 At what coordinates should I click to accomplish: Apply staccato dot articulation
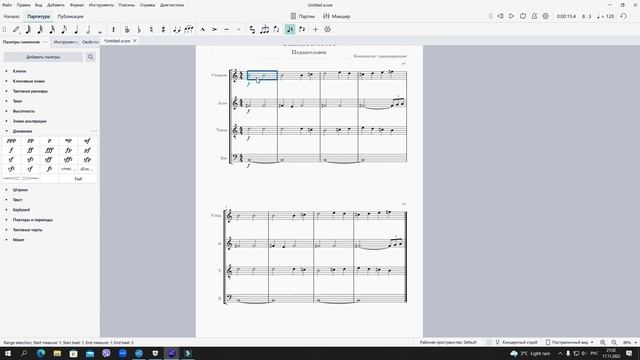coord(238,29)
